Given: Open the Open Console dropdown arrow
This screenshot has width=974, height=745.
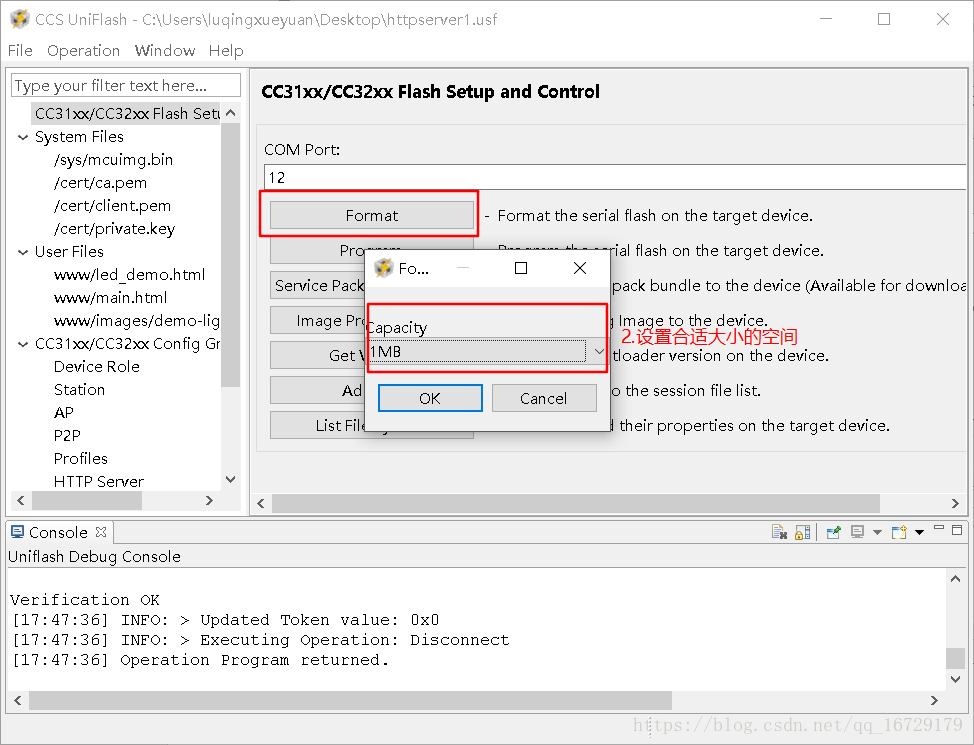Looking at the screenshot, I should (x=919, y=532).
